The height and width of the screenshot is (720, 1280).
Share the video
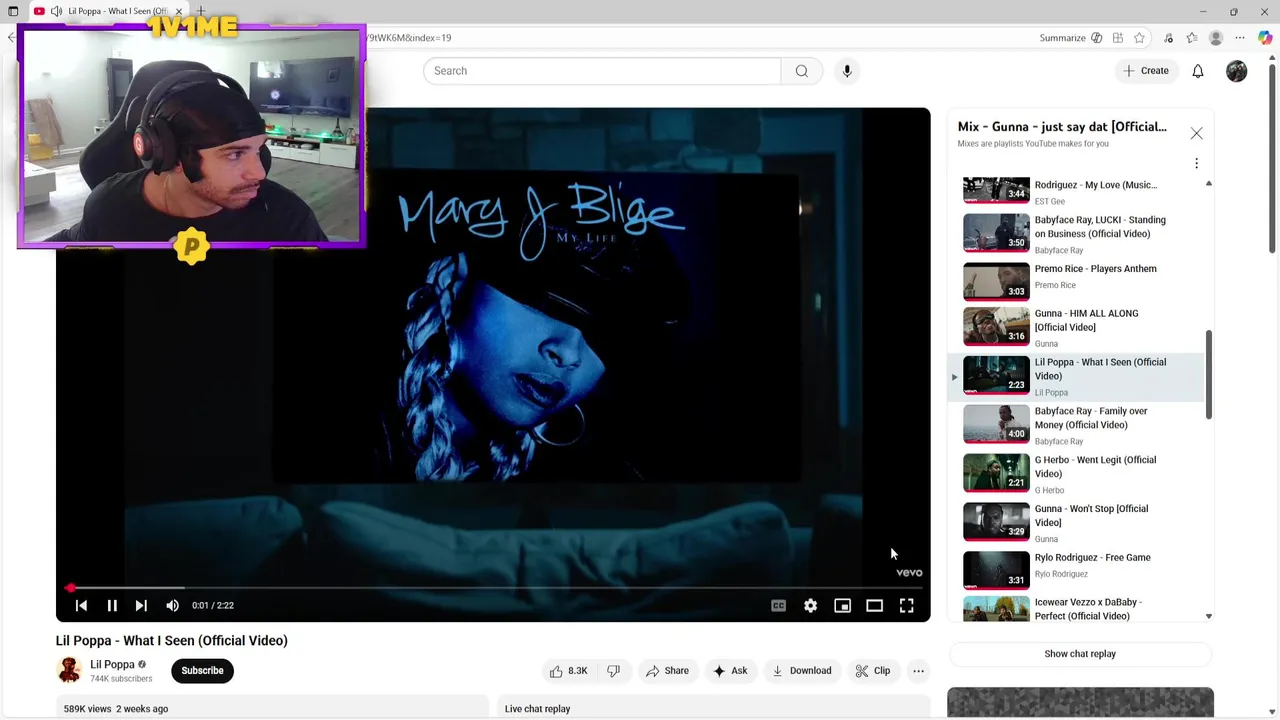[x=667, y=671]
